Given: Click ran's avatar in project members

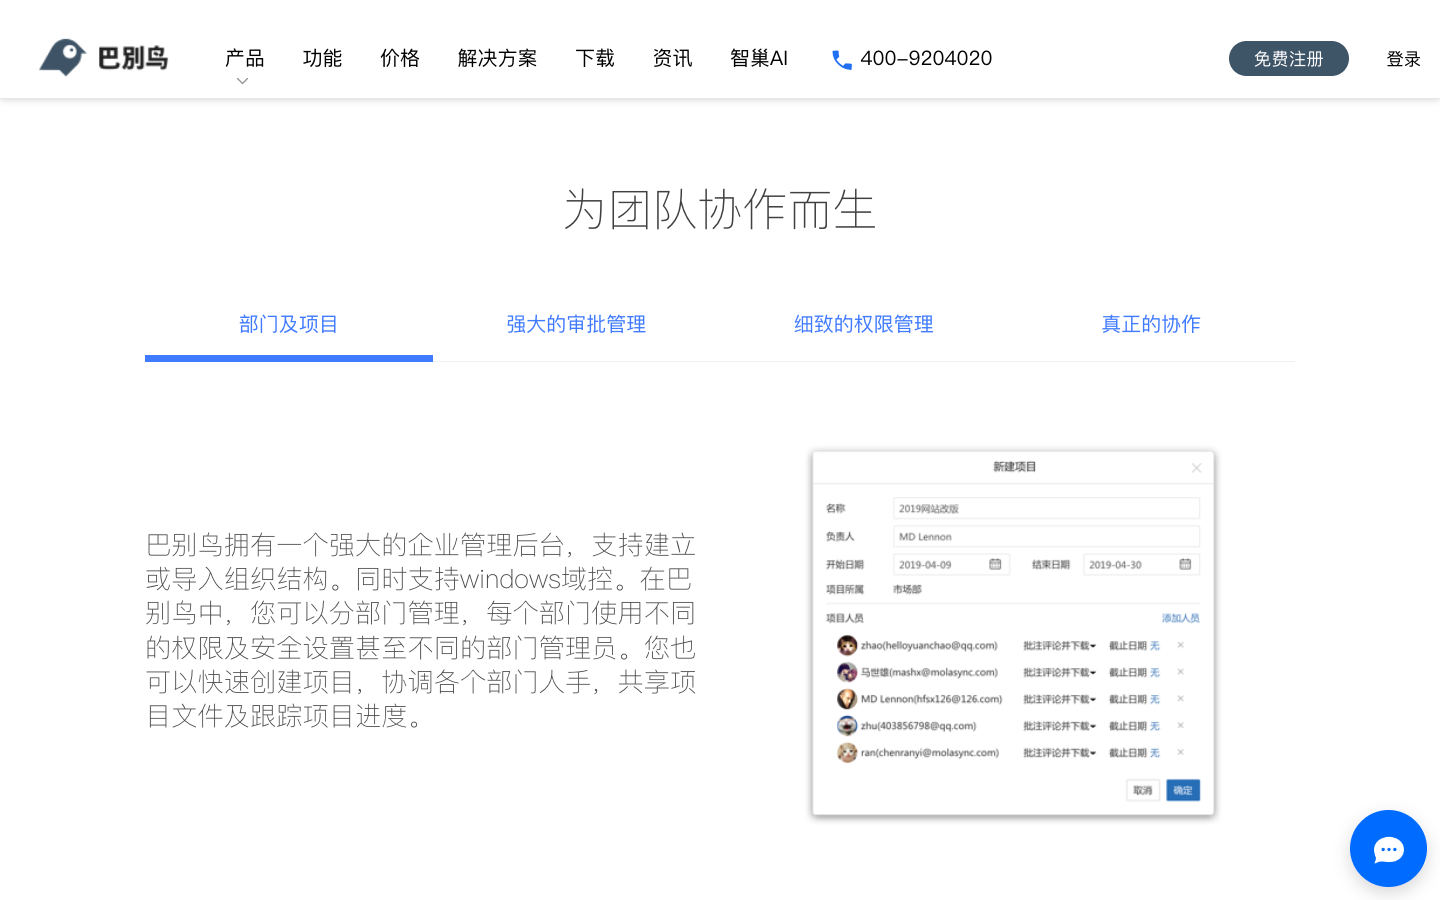Looking at the screenshot, I should tap(847, 752).
